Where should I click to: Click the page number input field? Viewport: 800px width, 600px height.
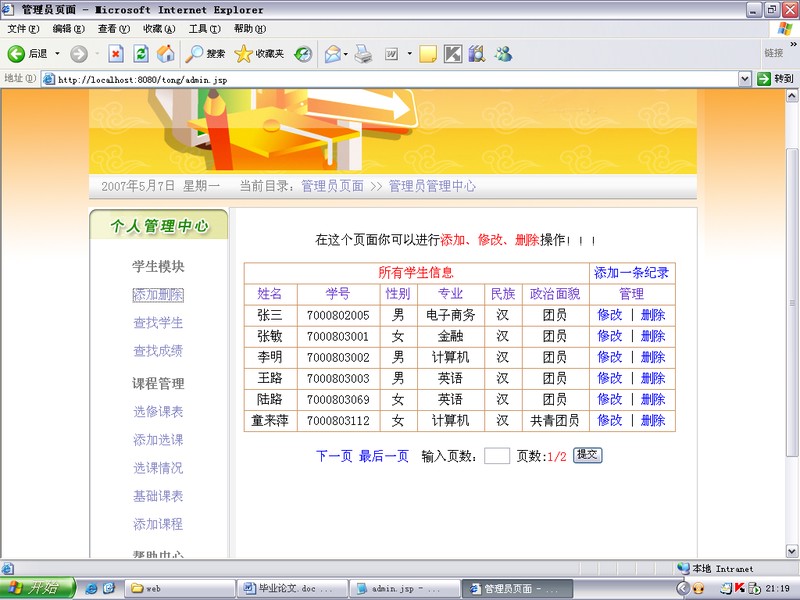pos(496,456)
